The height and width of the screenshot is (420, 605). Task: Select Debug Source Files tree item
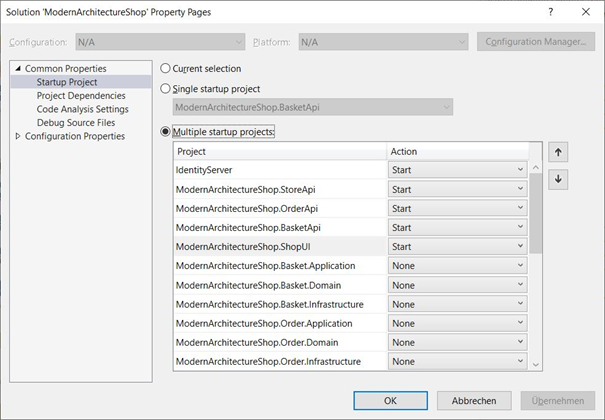[x=76, y=123]
